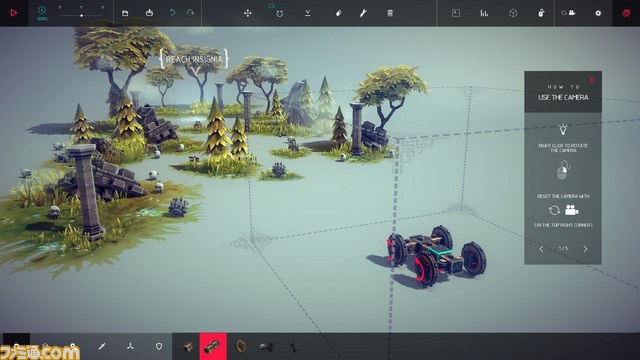640x360 pixels.
Task: Click the save machine icon
Action: (x=125, y=13)
